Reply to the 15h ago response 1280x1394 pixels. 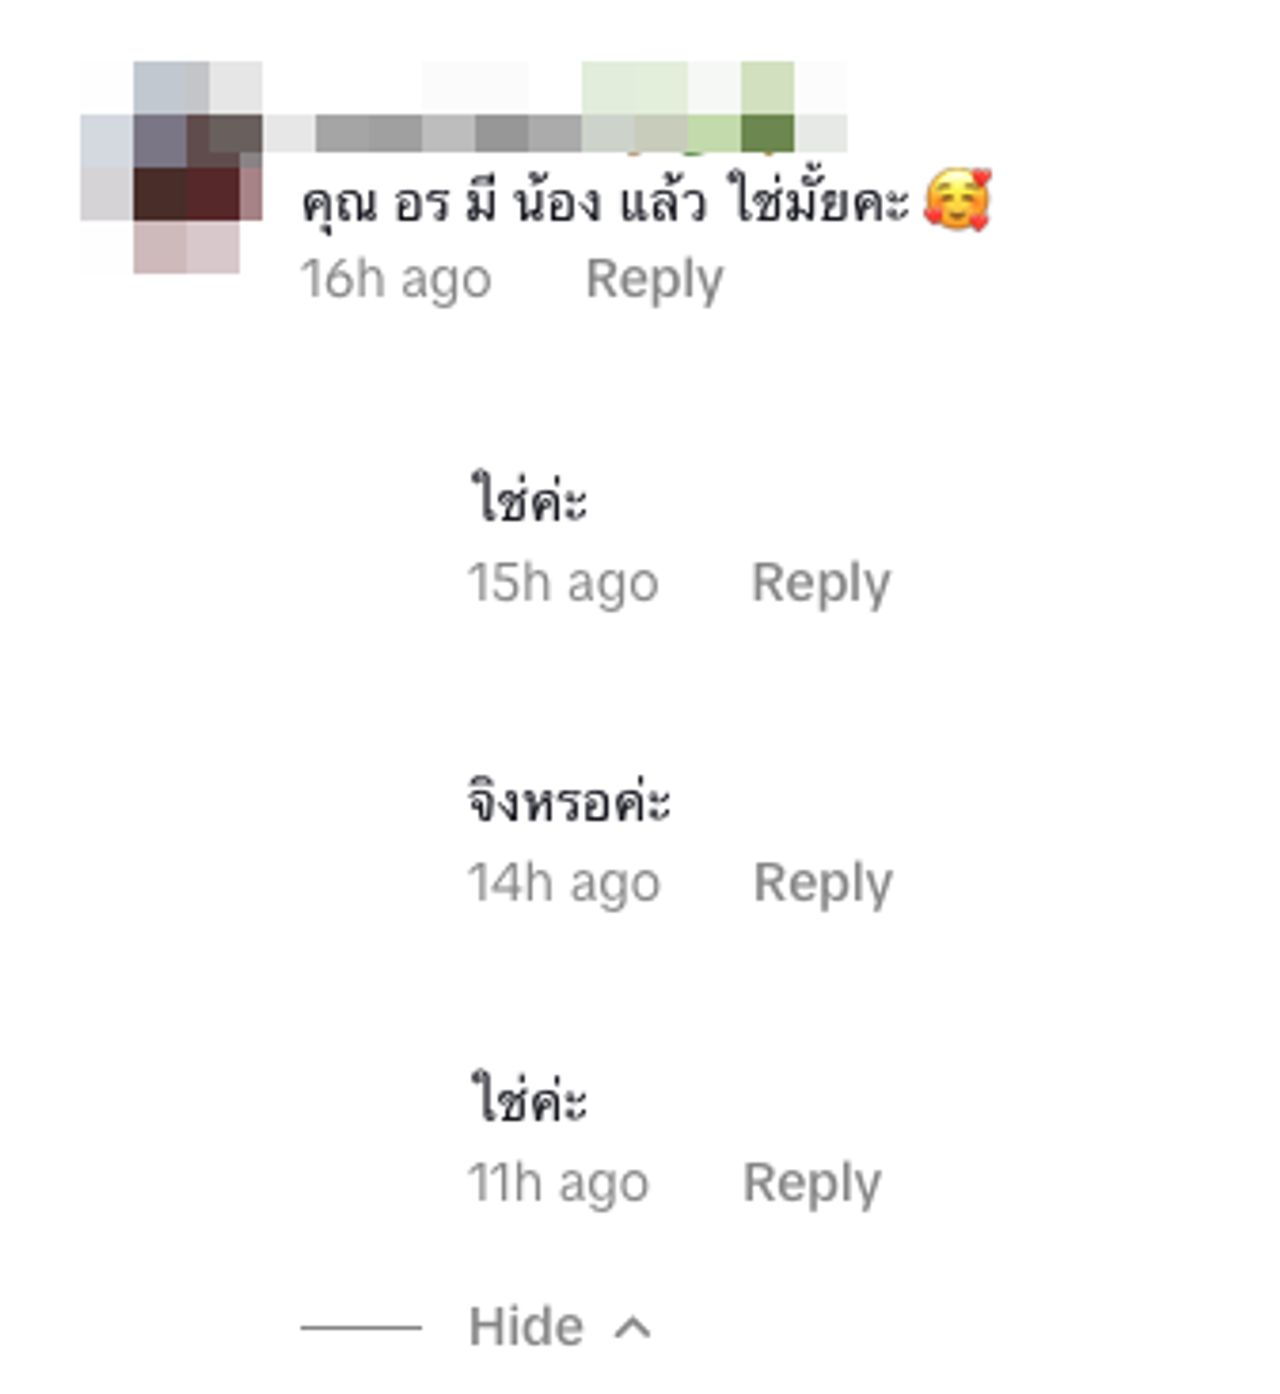point(820,583)
